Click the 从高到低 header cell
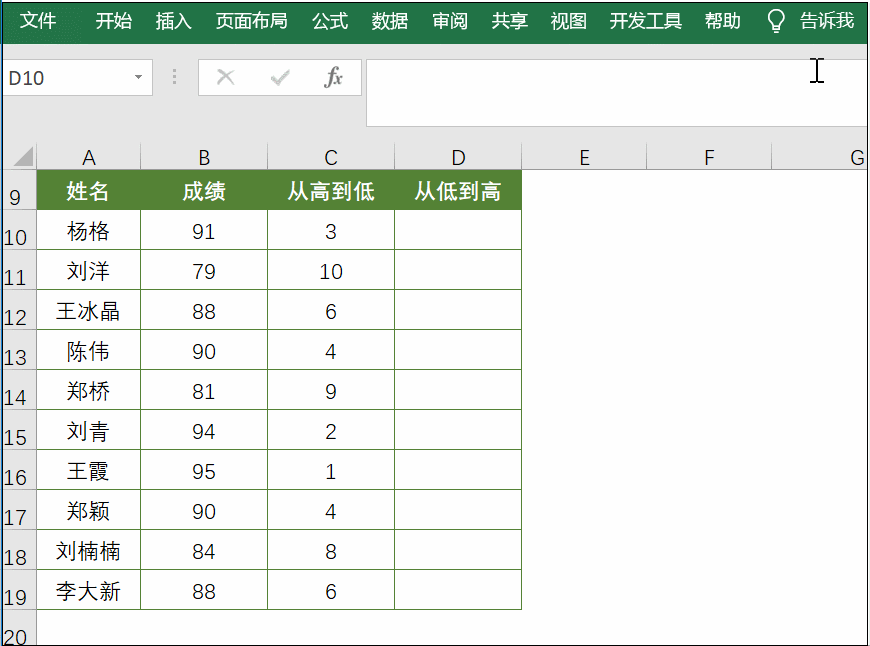Viewport: 870px width, 646px height. click(331, 190)
